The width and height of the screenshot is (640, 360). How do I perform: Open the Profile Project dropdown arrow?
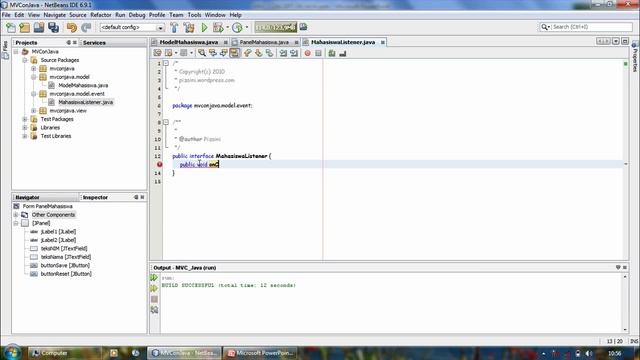pyautogui.click(x=247, y=27)
